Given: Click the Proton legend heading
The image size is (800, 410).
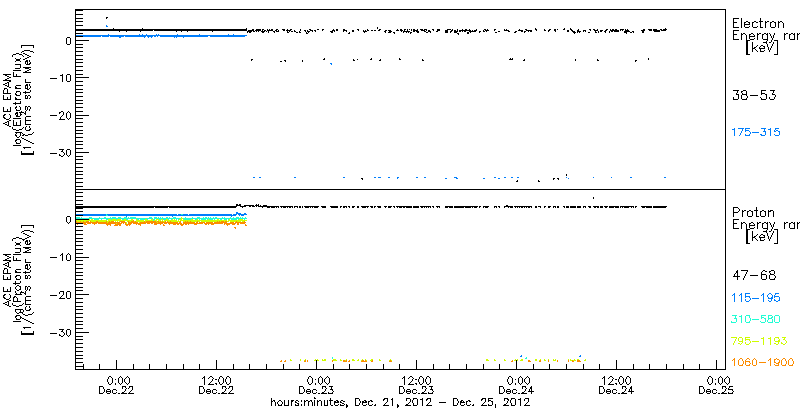Looking at the screenshot, I should [x=754, y=212].
